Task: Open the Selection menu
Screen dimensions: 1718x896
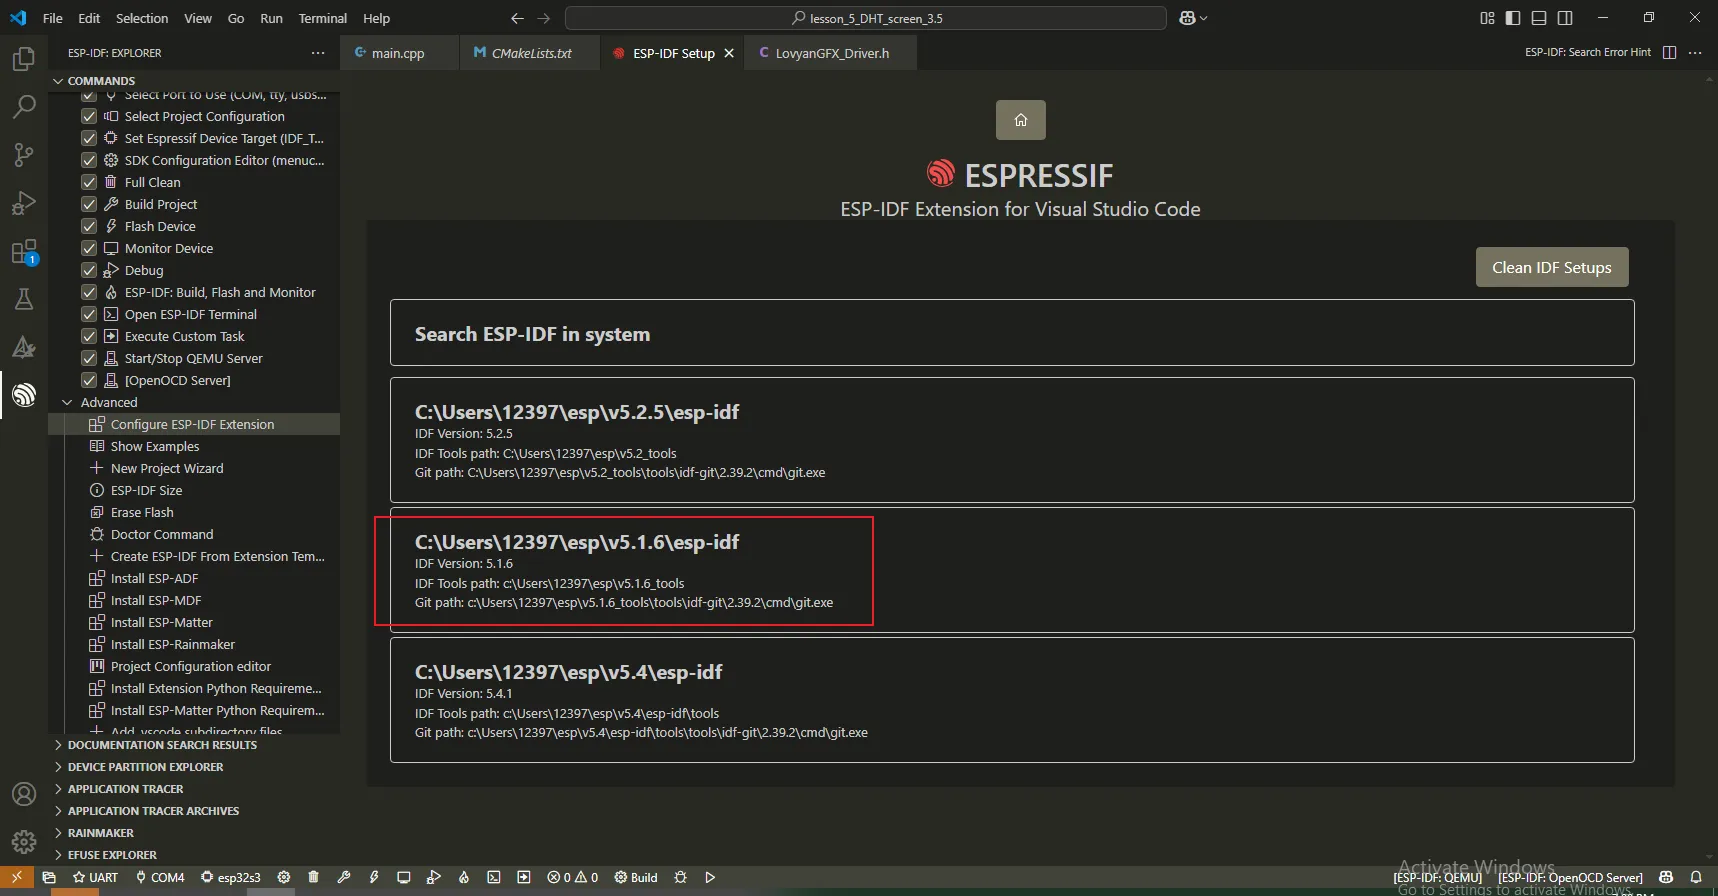Action: tap(142, 18)
